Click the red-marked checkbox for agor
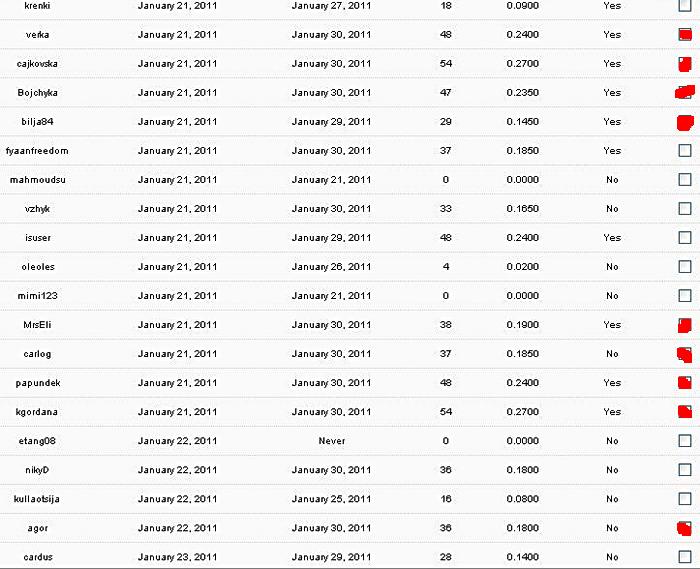This screenshot has height=569, width=700. click(x=684, y=528)
